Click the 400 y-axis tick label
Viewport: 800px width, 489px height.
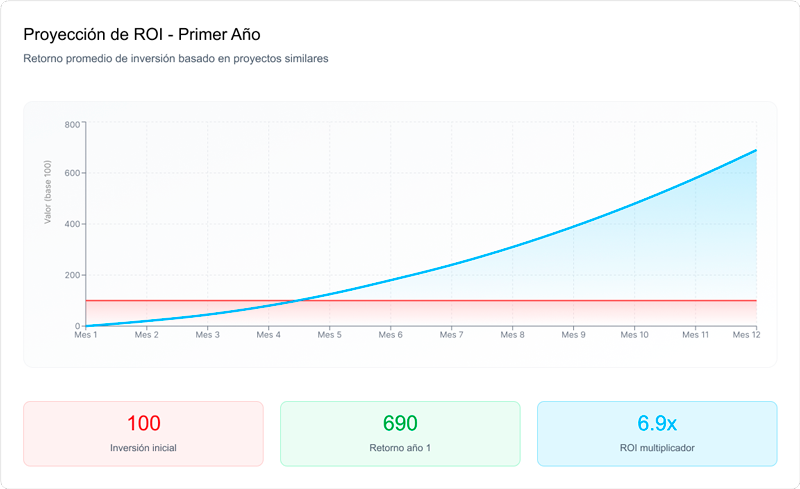pos(72,224)
